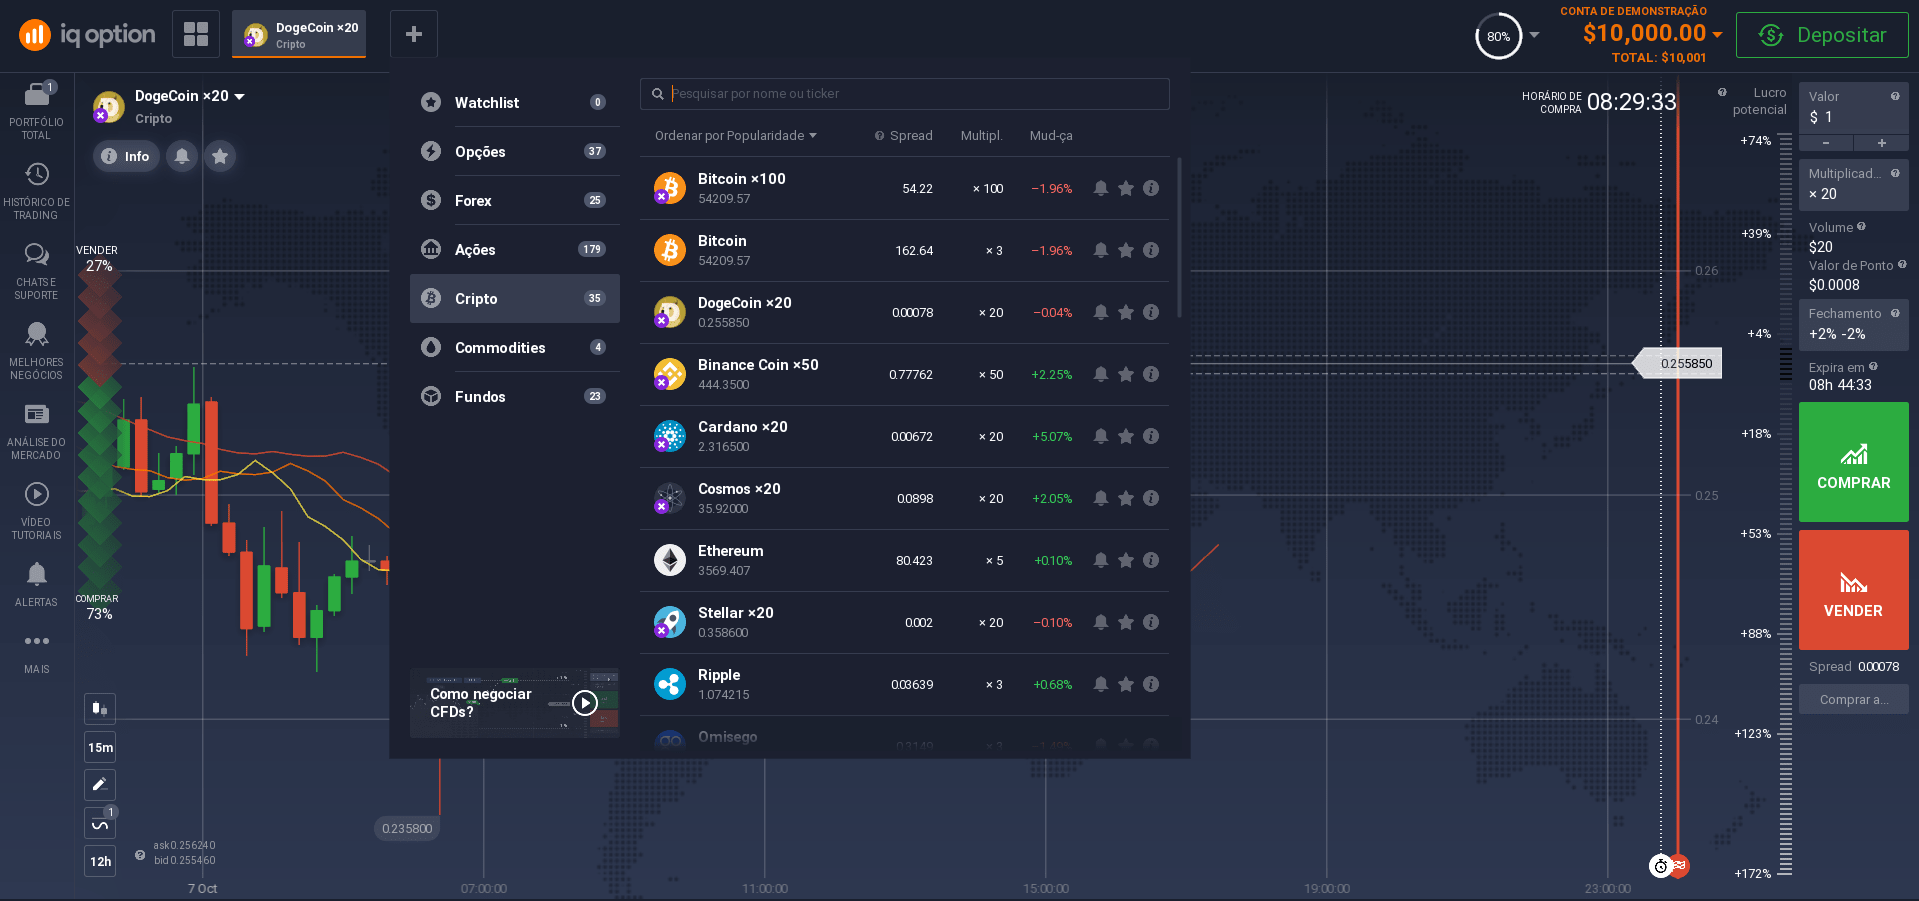Decrease amount with the minus stepper
Viewport: 1919px width, 901px height.
click(x=1825, y=143)
